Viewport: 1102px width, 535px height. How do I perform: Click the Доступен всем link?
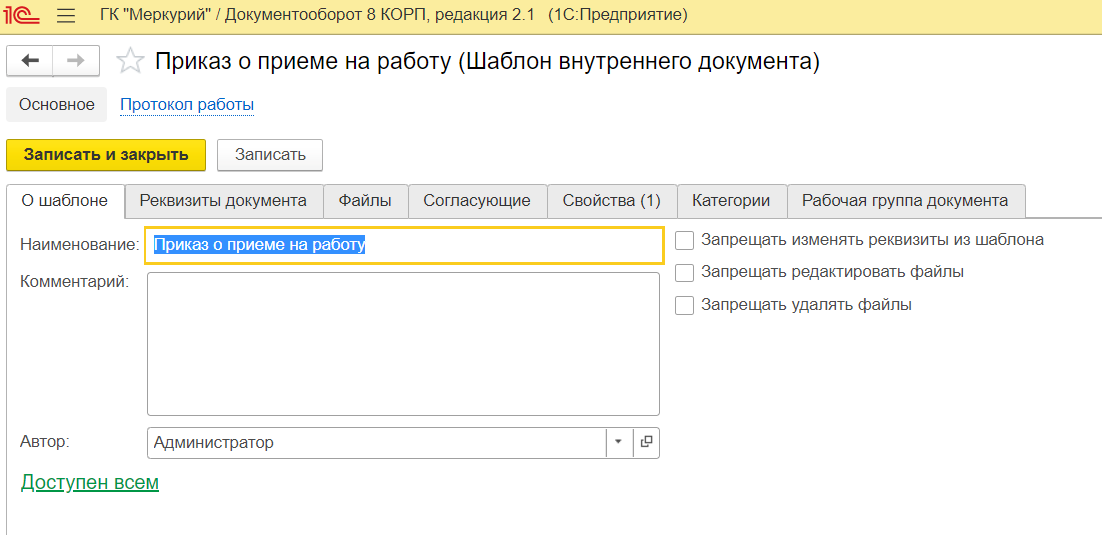pos(90,483)
